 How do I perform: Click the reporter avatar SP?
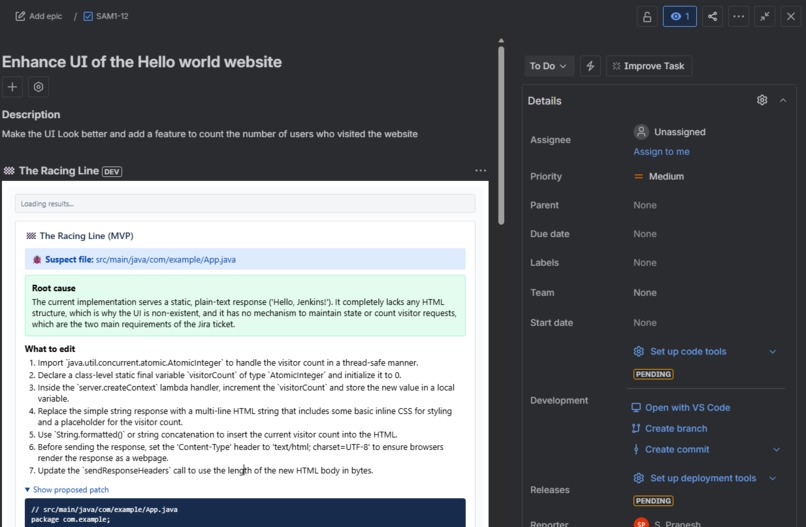pos(641,522)
